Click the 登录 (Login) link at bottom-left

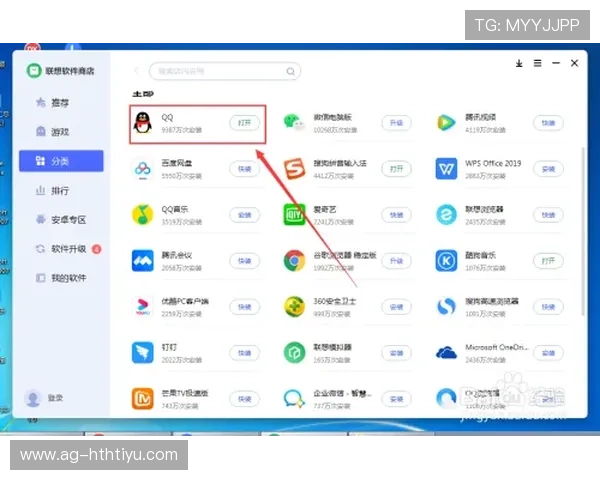(55, 398)
